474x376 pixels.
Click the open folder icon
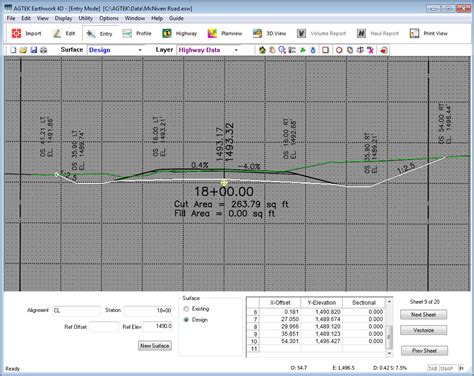[x=23, y=50]
